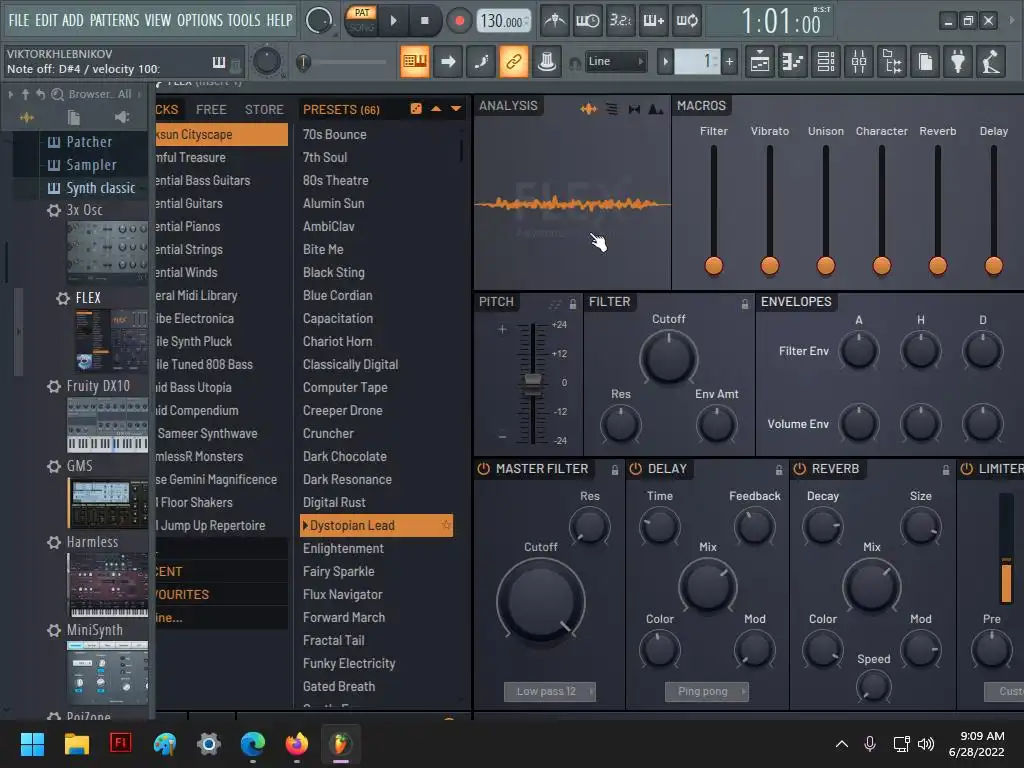
Task: Click the Filter panel lock icon
Action: (x=744, y=304)
